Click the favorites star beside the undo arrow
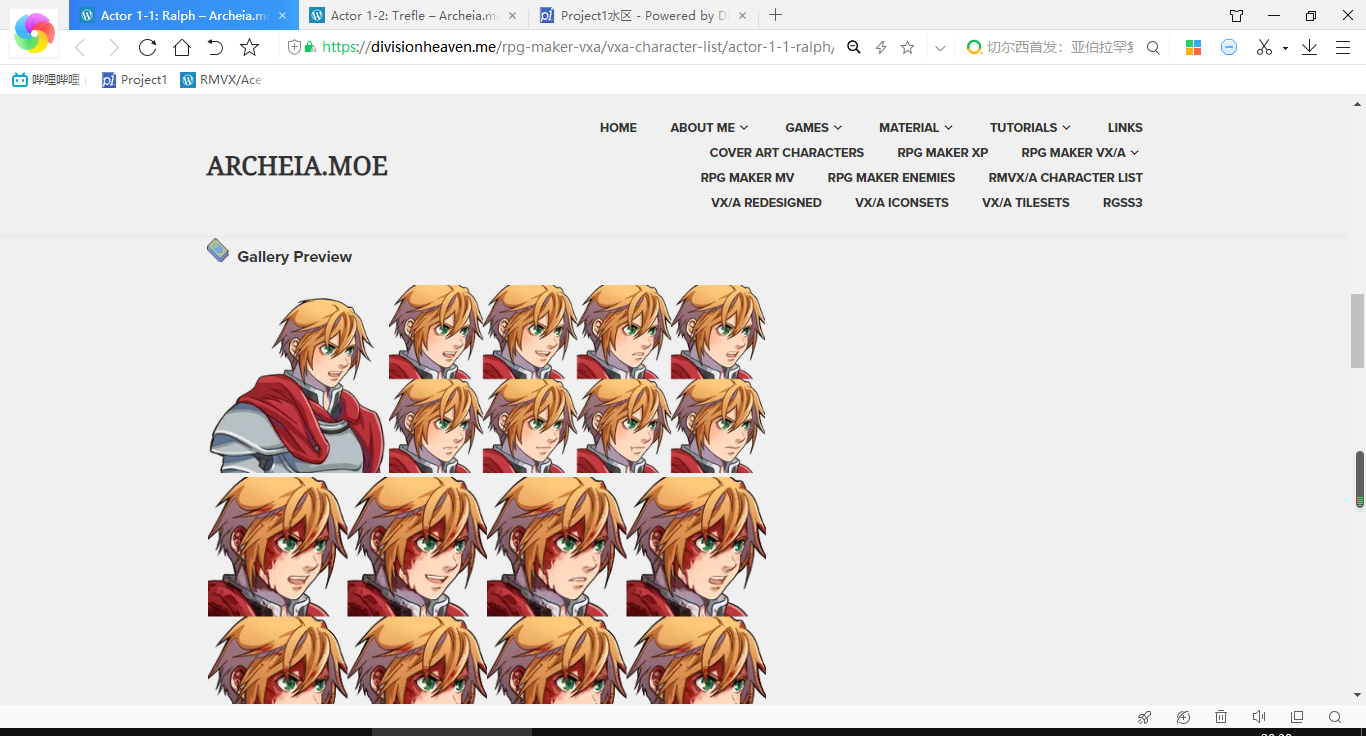The image size is (1366, 736). 250,47
